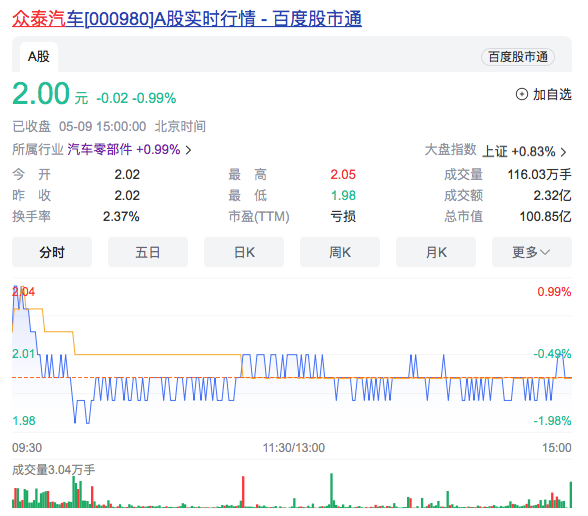The height and width of the screenshot is (516, 588).
Task: Click the 最高 value 2.05
Action: point(343,174)
